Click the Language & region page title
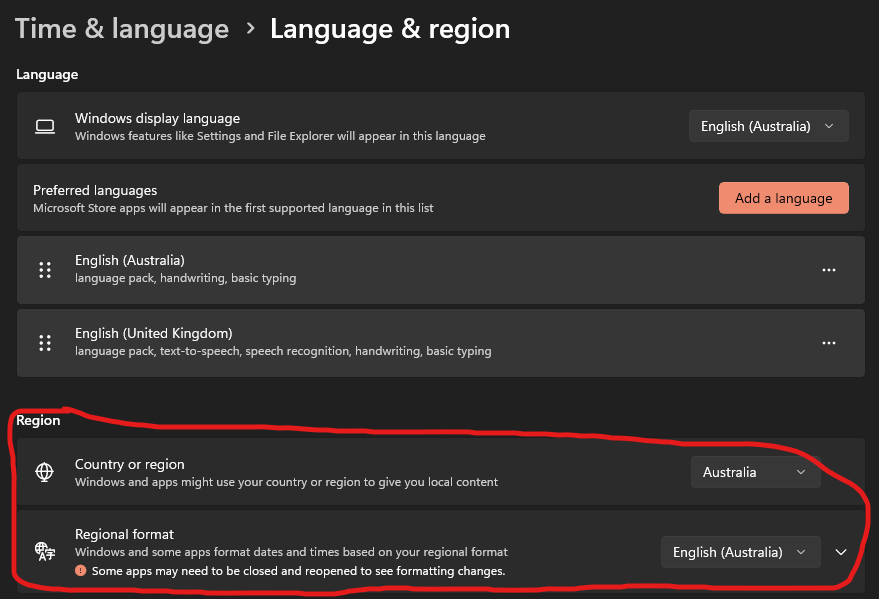The image size is (879, 599). [390, 29]
